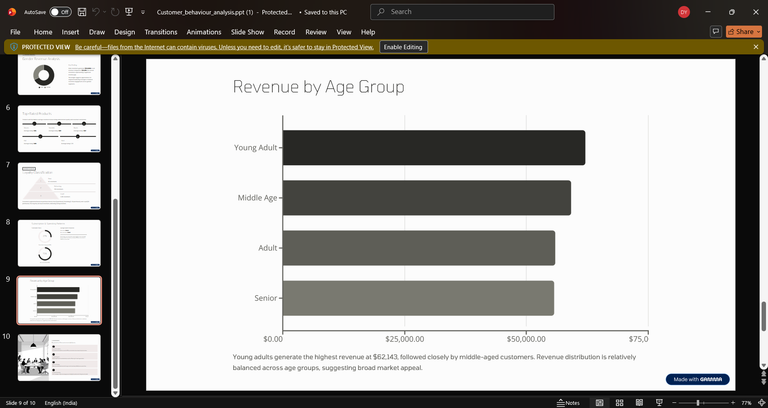Click the Share button
Screen dimensions: 768x408
744,32
